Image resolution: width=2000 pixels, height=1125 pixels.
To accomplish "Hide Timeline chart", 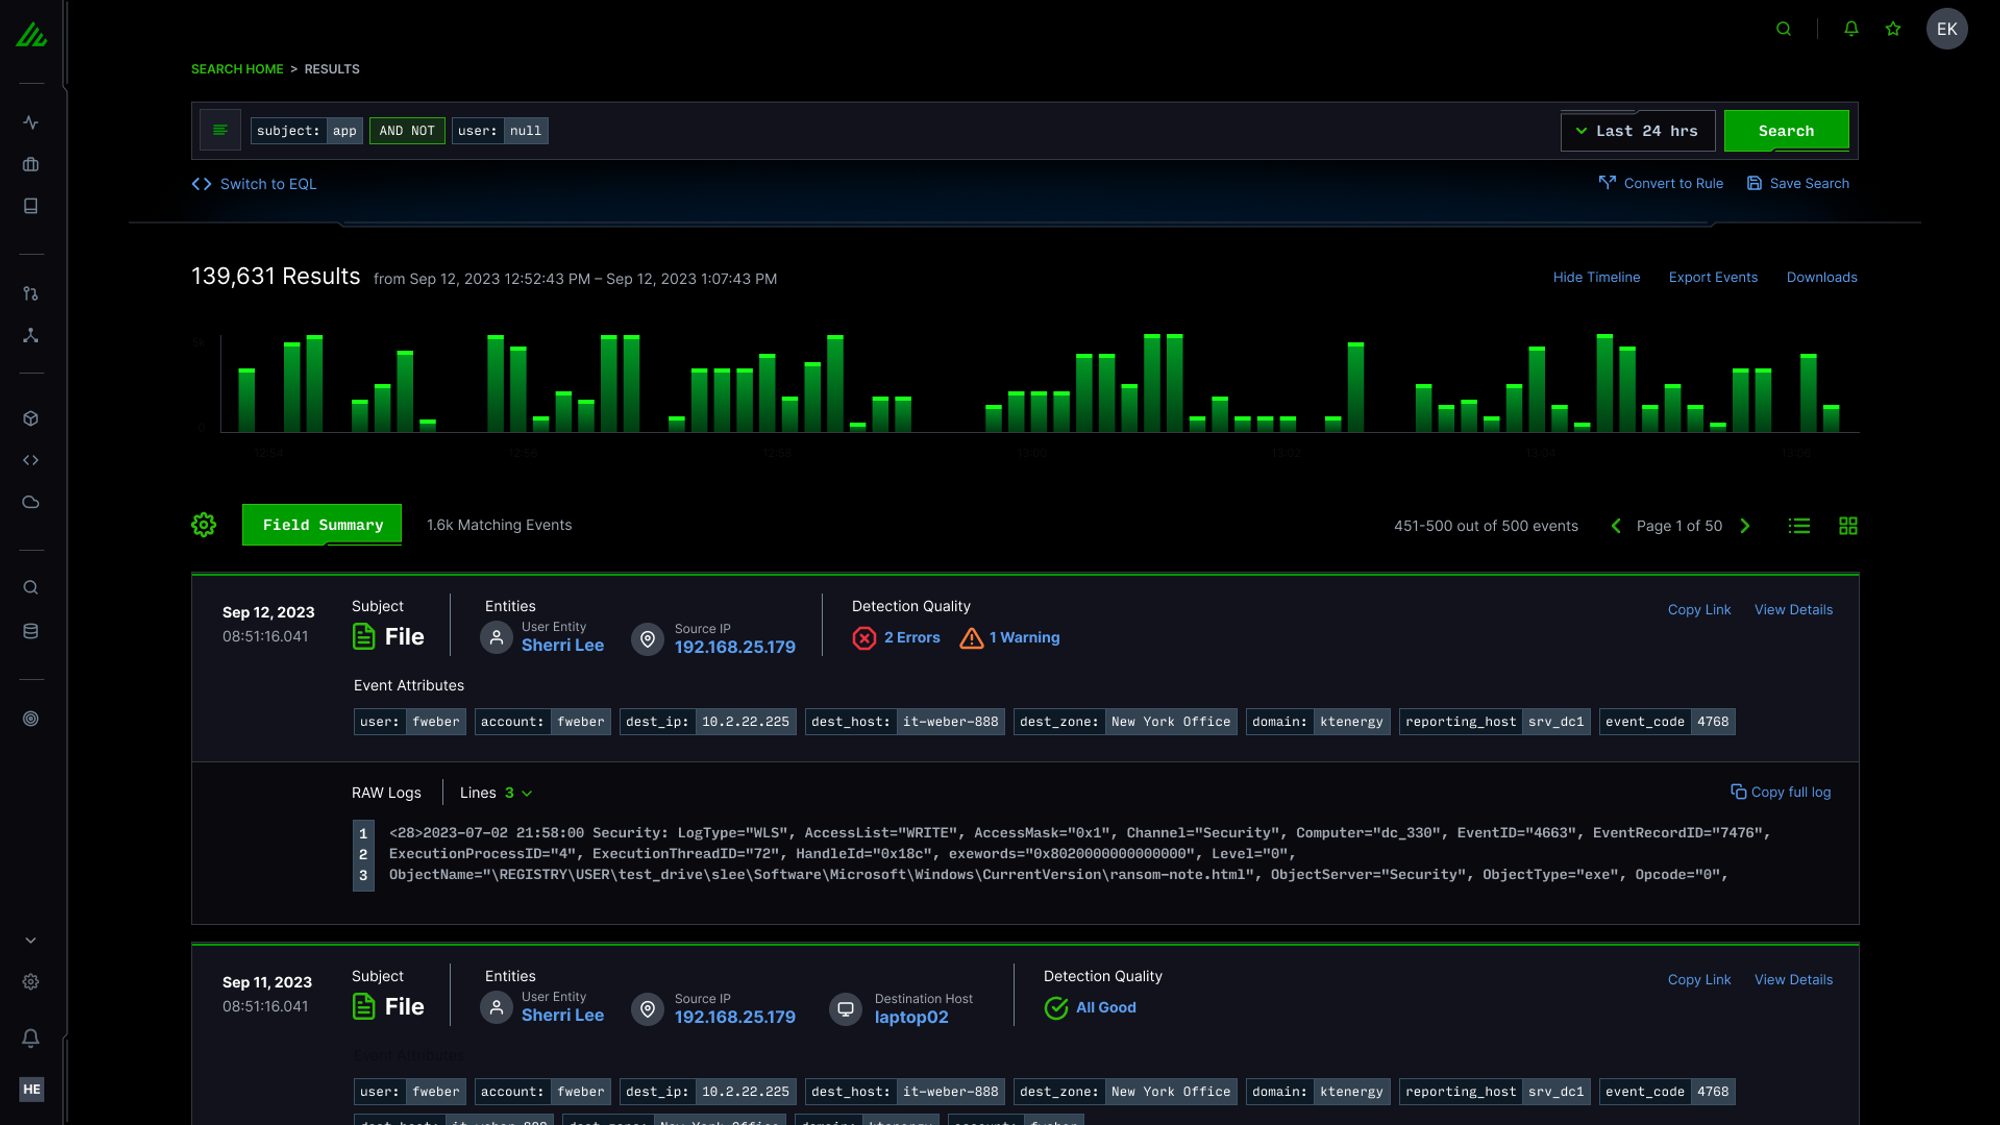I will 1596,277.
